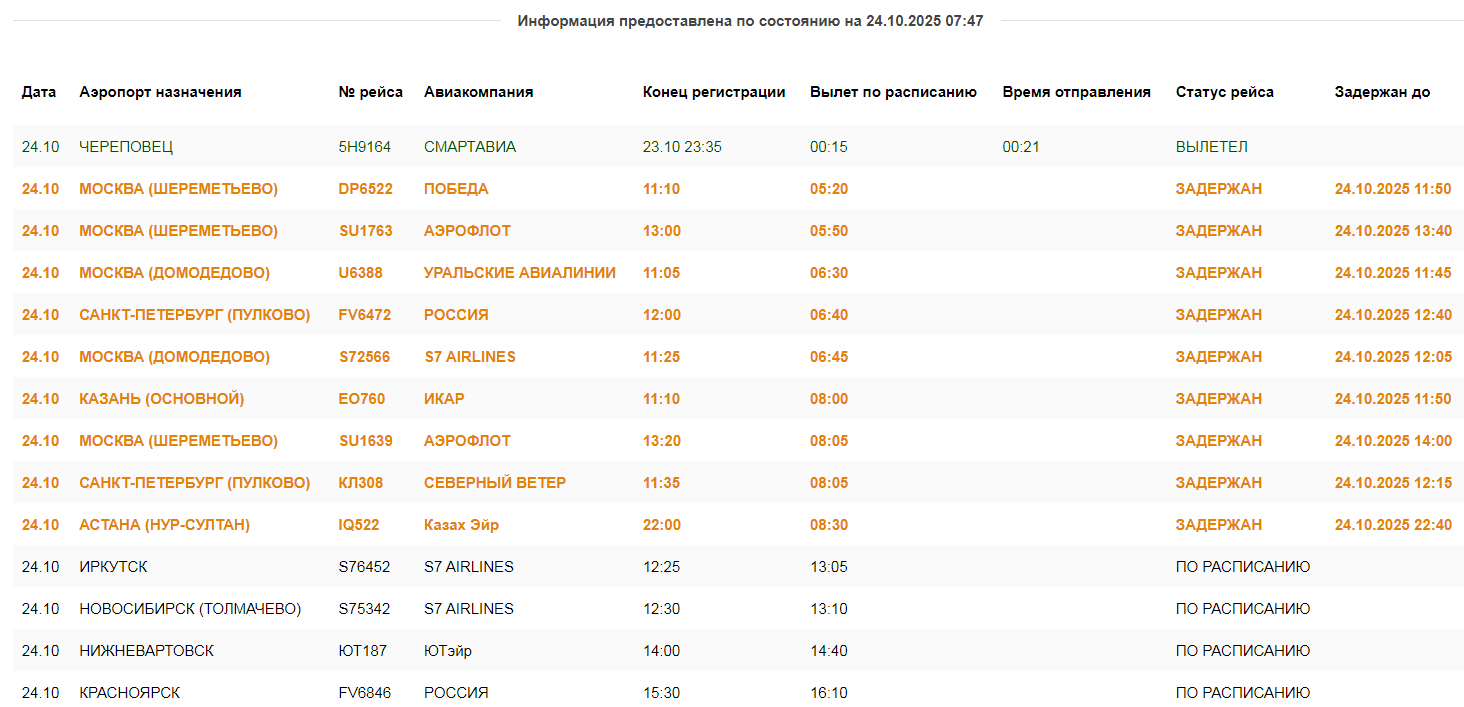Click the АСТАНА (НУР-СУЛТАН) destination
The height and width of the screenshot is (707, 1464).
click(164, 525)
